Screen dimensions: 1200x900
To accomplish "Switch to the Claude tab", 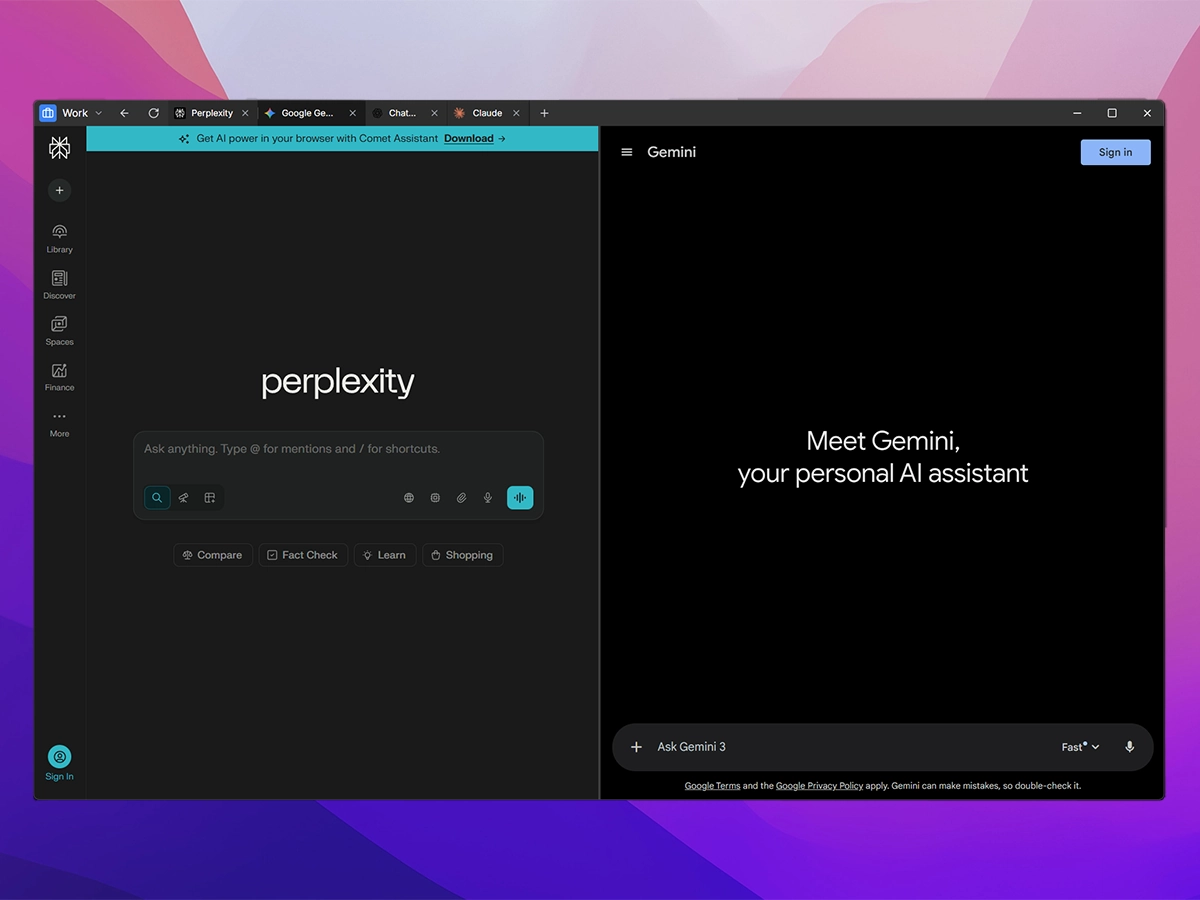I will [485, 113].
